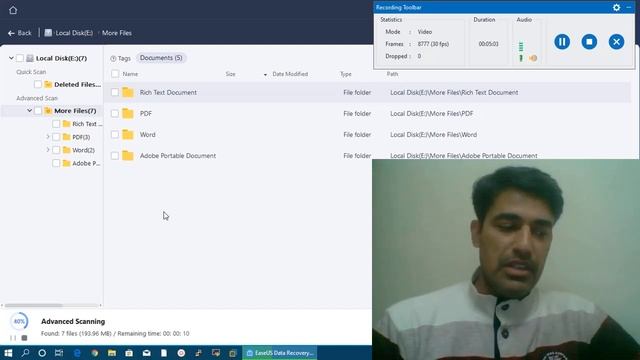Image resolution: width=640 pixels, height=360 pixels.
Task: Expand the PDF(3) tree node
Action: 47,137
